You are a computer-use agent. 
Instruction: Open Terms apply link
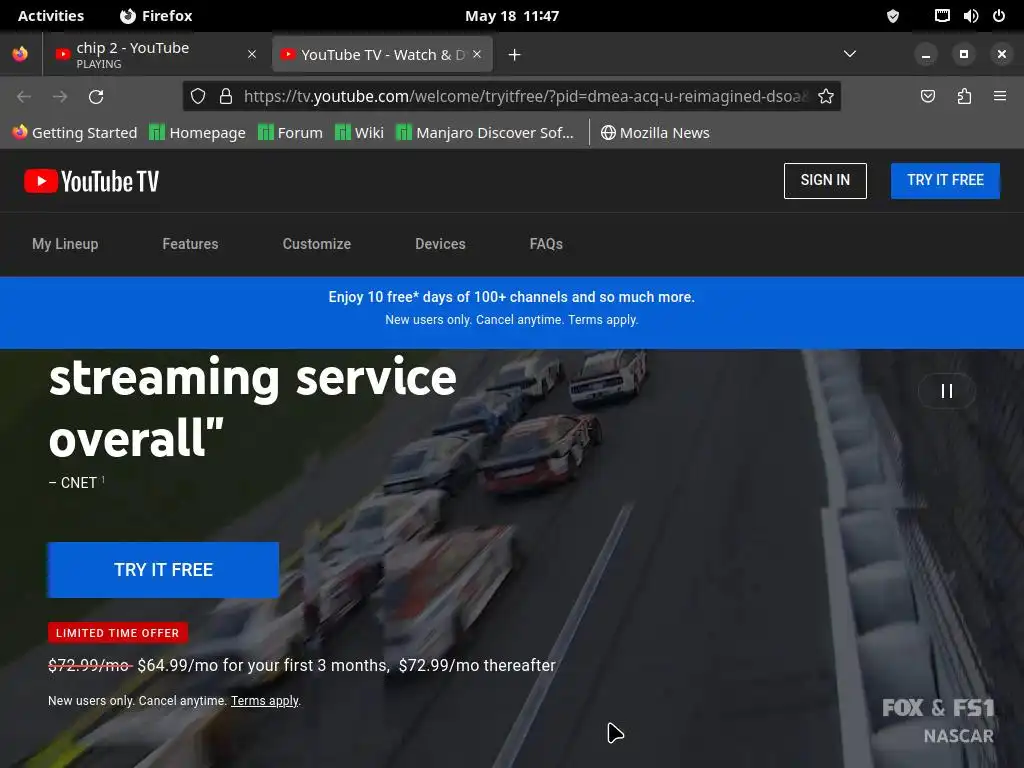coord(264,701)
